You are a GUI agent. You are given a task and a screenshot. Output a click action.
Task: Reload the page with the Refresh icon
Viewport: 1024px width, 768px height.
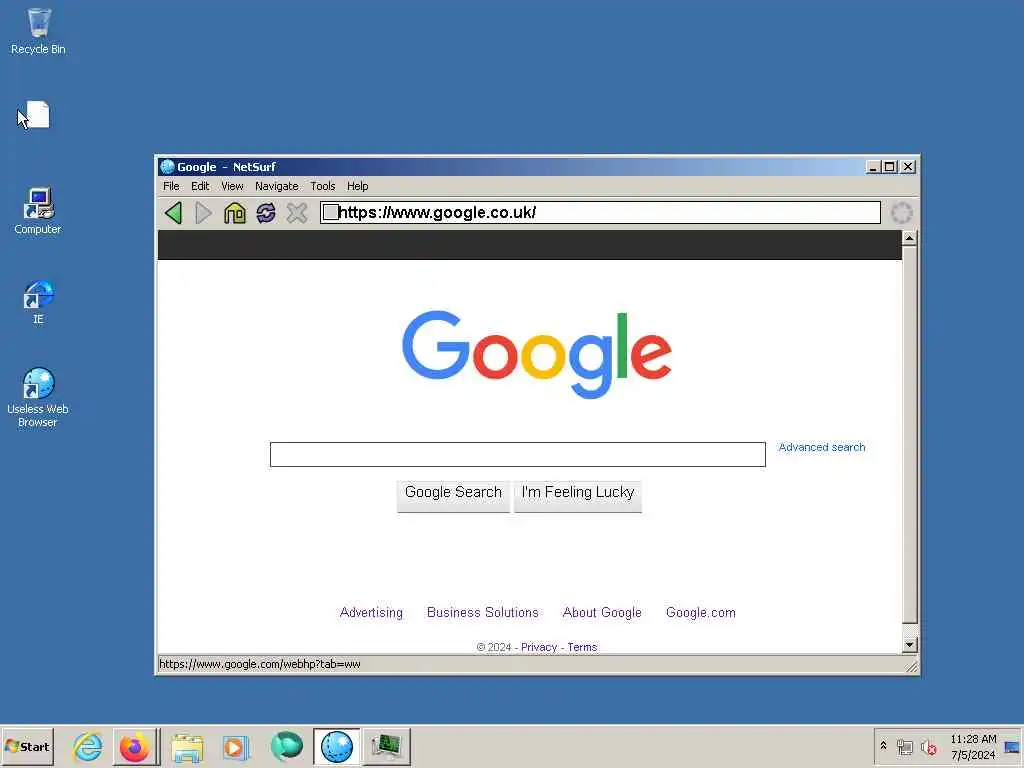point(266,213)
